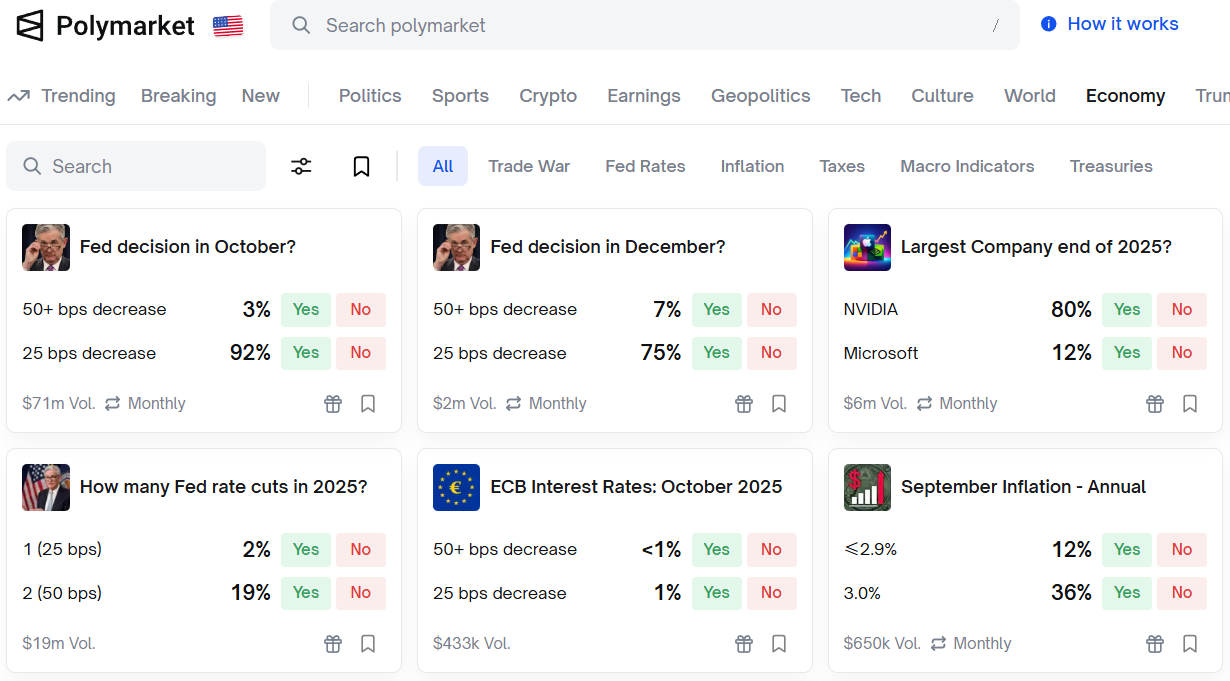Select the Macro Indicators filter

pyautogui.click(x=967, y=166)
